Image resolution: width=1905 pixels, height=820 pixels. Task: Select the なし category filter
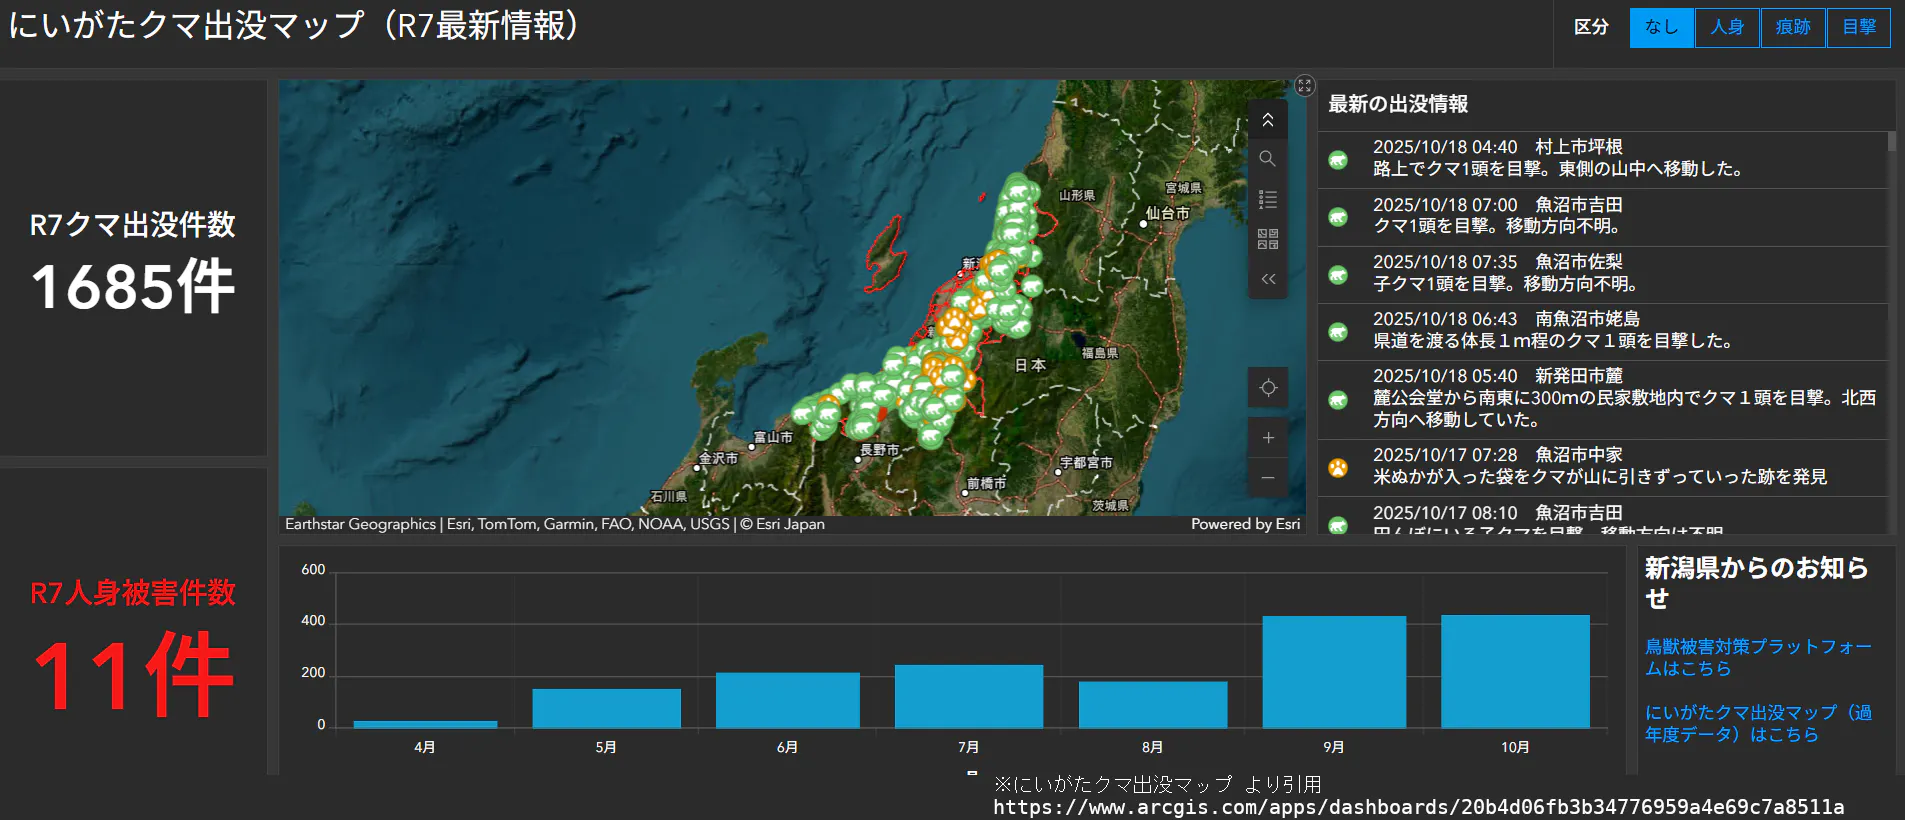click(x=1661, y=28)
